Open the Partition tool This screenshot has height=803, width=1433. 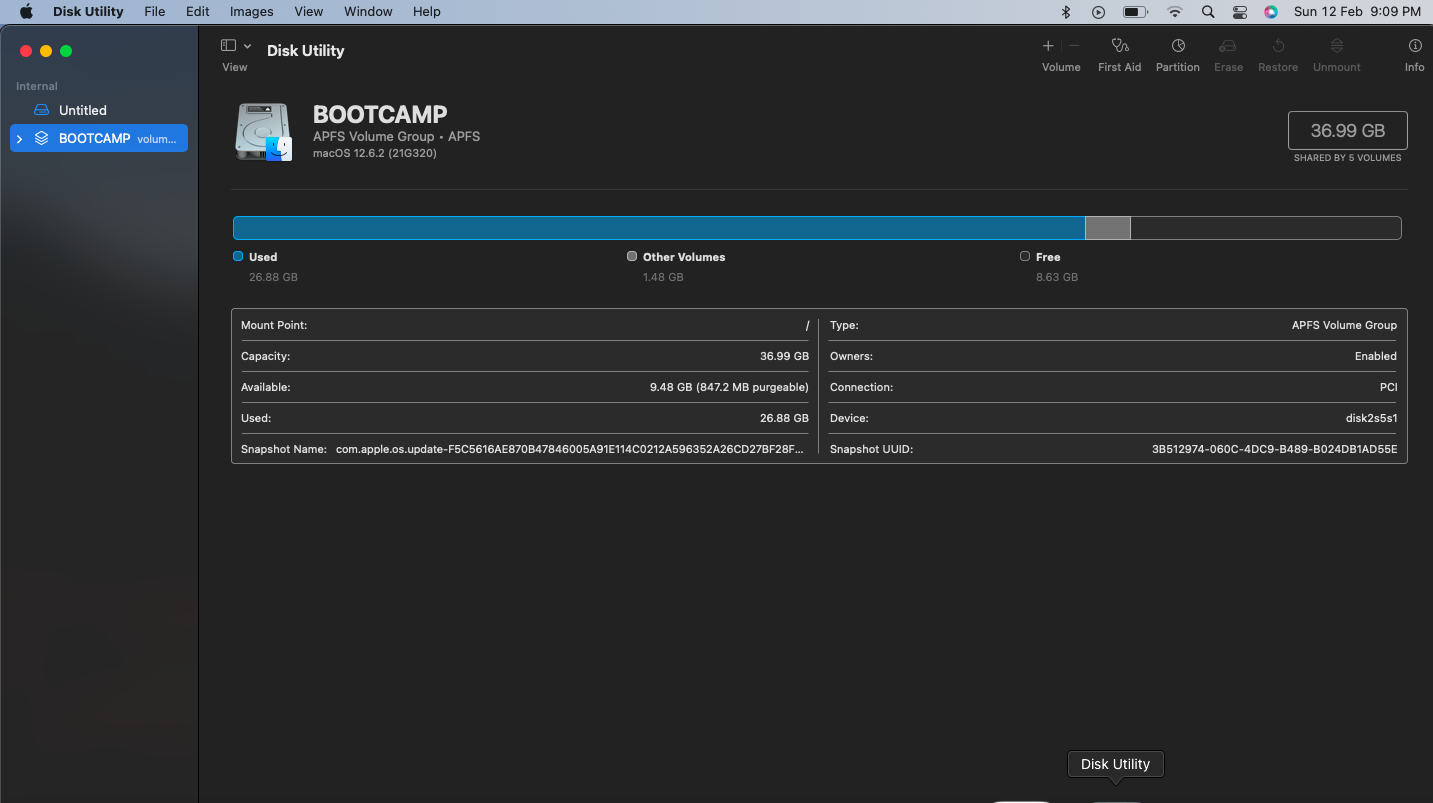coord(1177,50)
